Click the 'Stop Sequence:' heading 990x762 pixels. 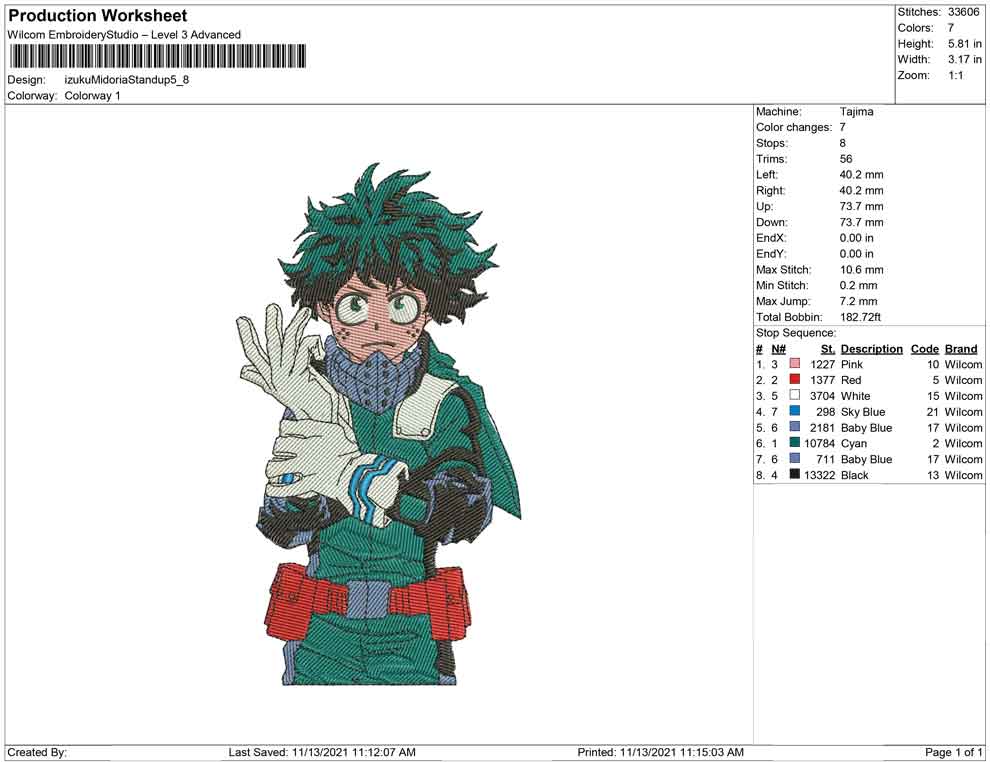tap(796, 333)
